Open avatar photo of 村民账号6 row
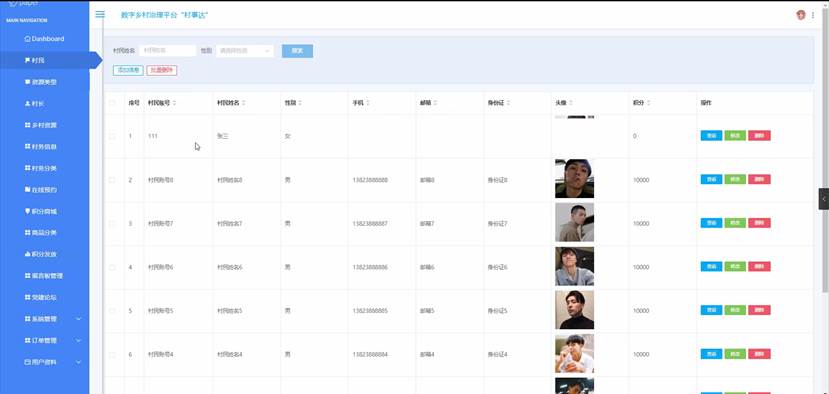 point(574,267)
